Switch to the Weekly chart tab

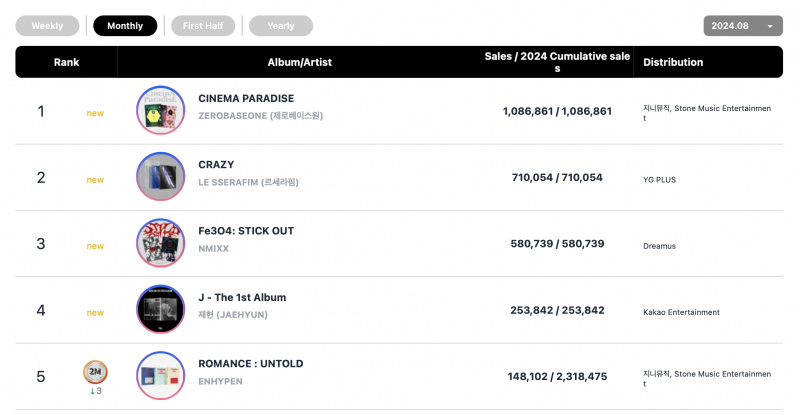(47, 26)
